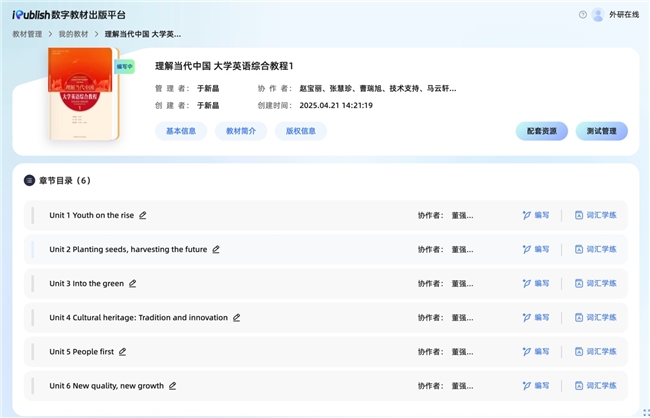Switch to 教材简介 tab

tap(241, 131)
